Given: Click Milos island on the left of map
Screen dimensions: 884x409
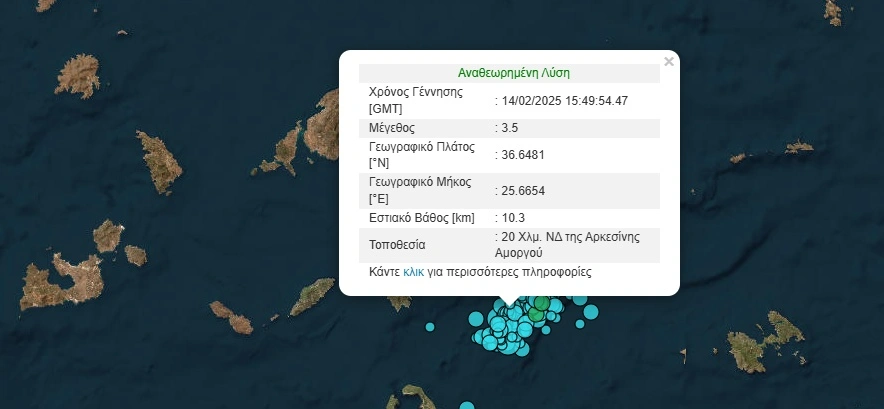Looking at the screenshot, I should click(62, 280).
